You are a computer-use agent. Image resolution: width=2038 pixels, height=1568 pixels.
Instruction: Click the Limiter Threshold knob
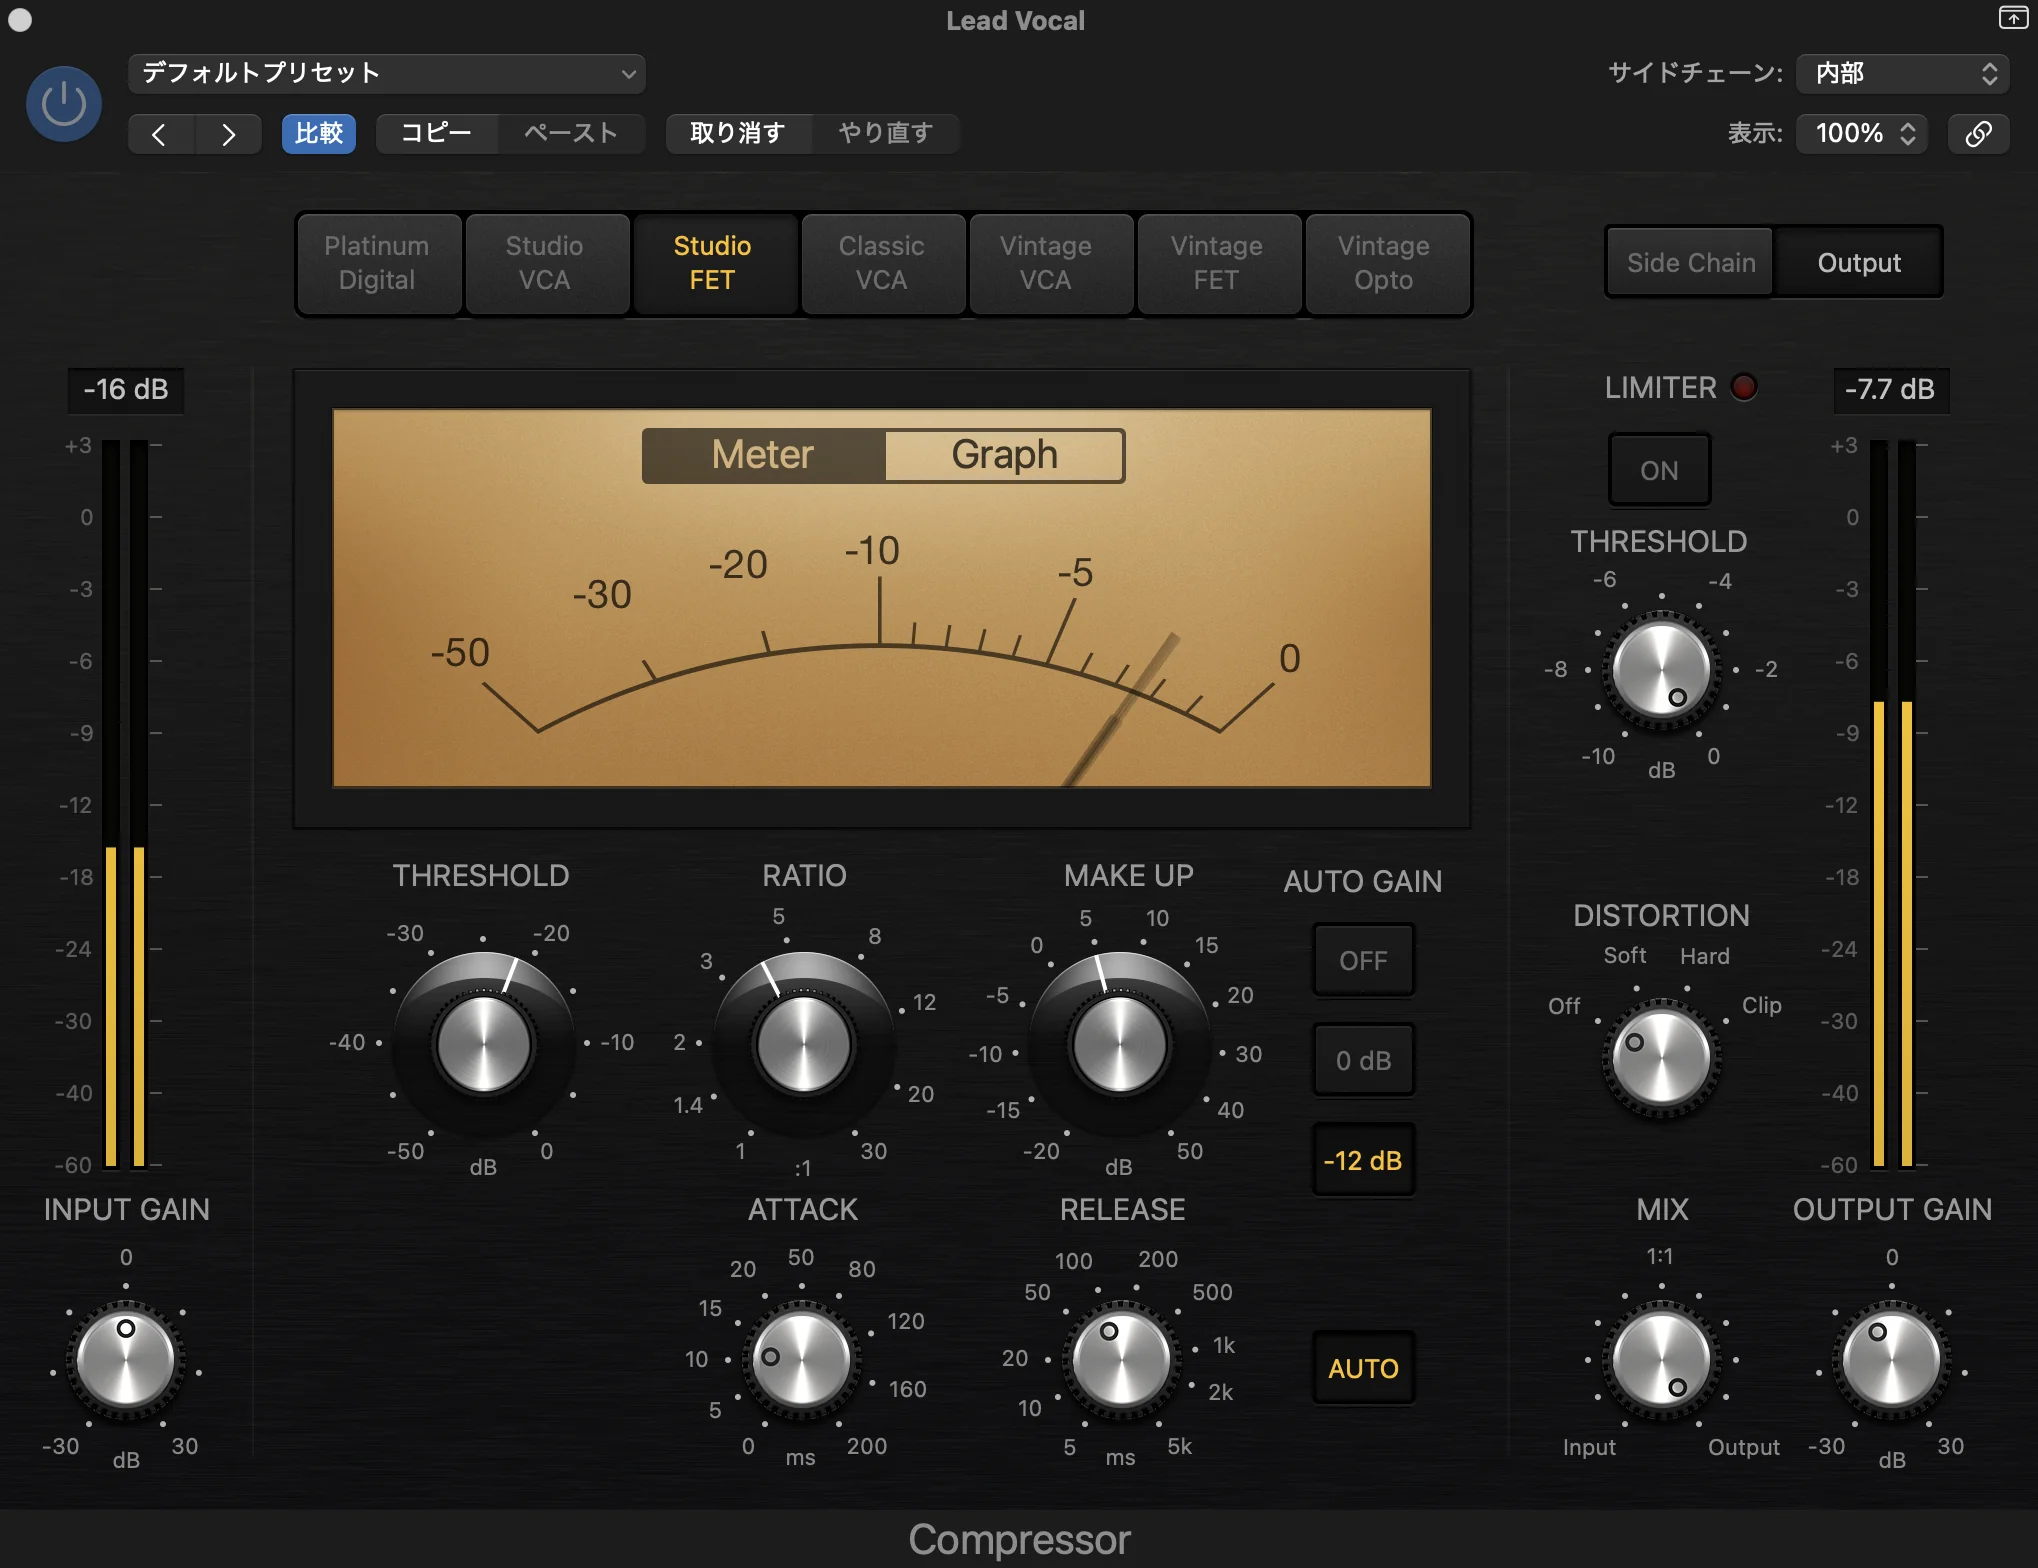click(1661, 670)
